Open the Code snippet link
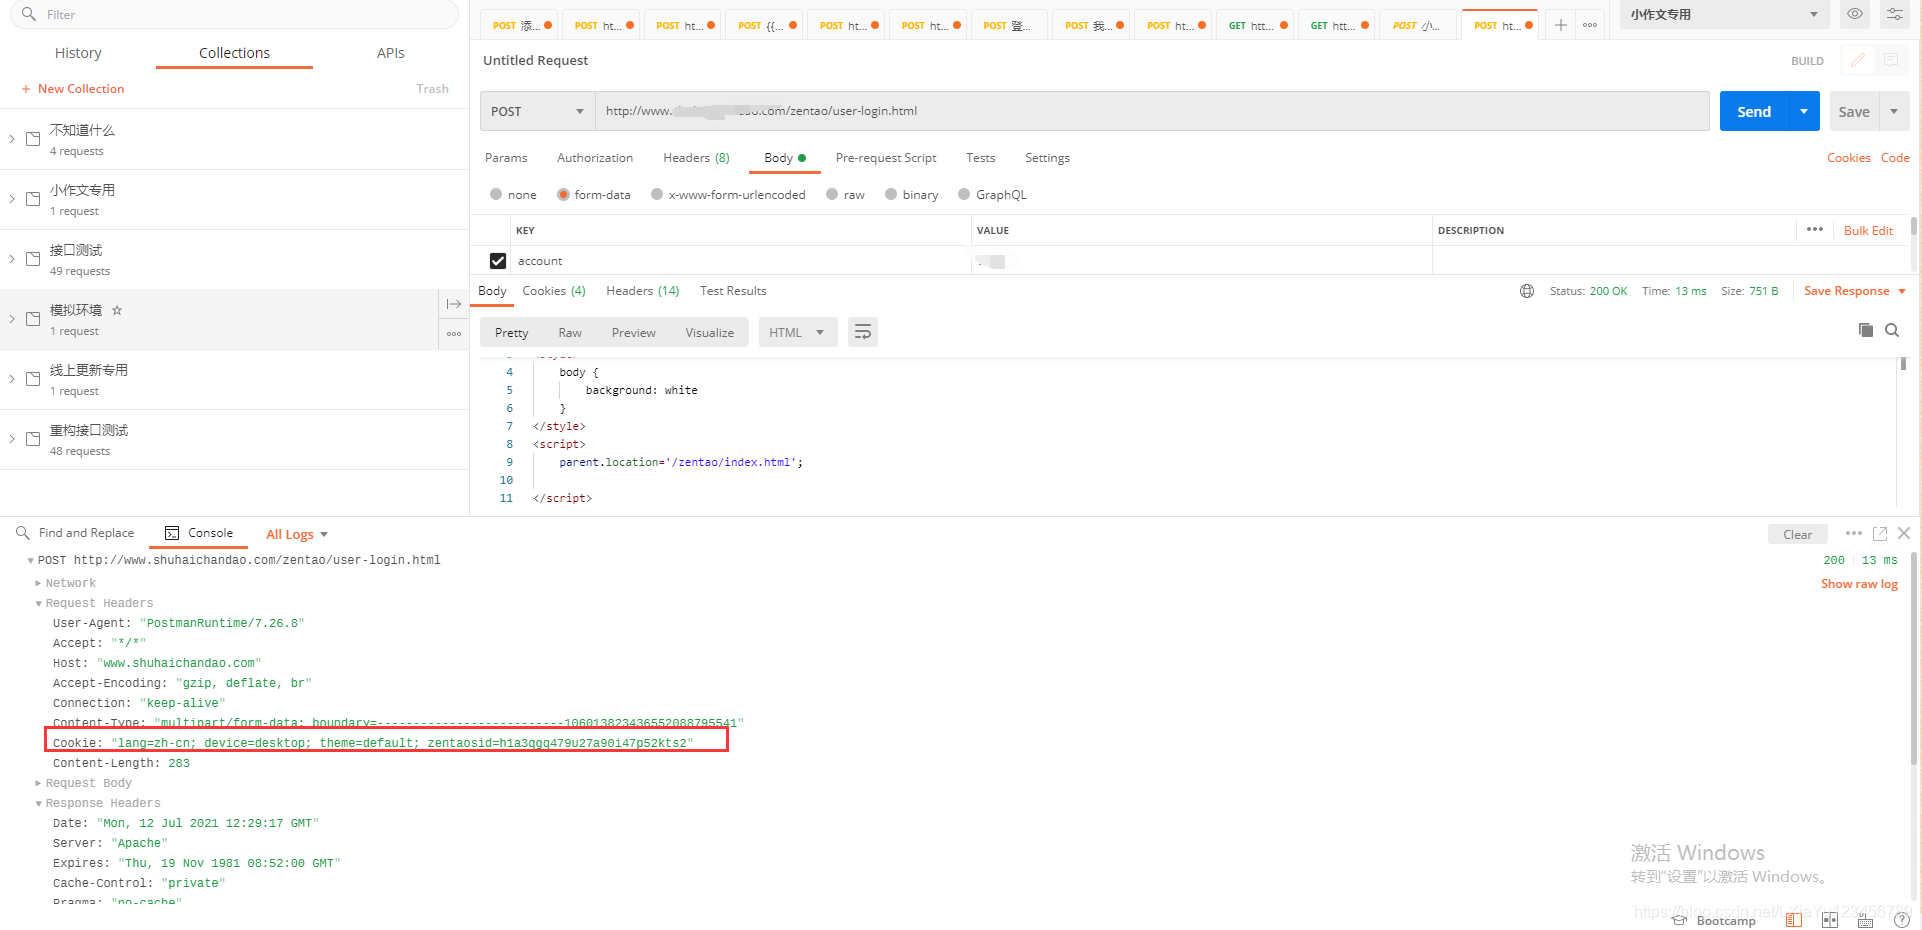 click(1895, 158)
